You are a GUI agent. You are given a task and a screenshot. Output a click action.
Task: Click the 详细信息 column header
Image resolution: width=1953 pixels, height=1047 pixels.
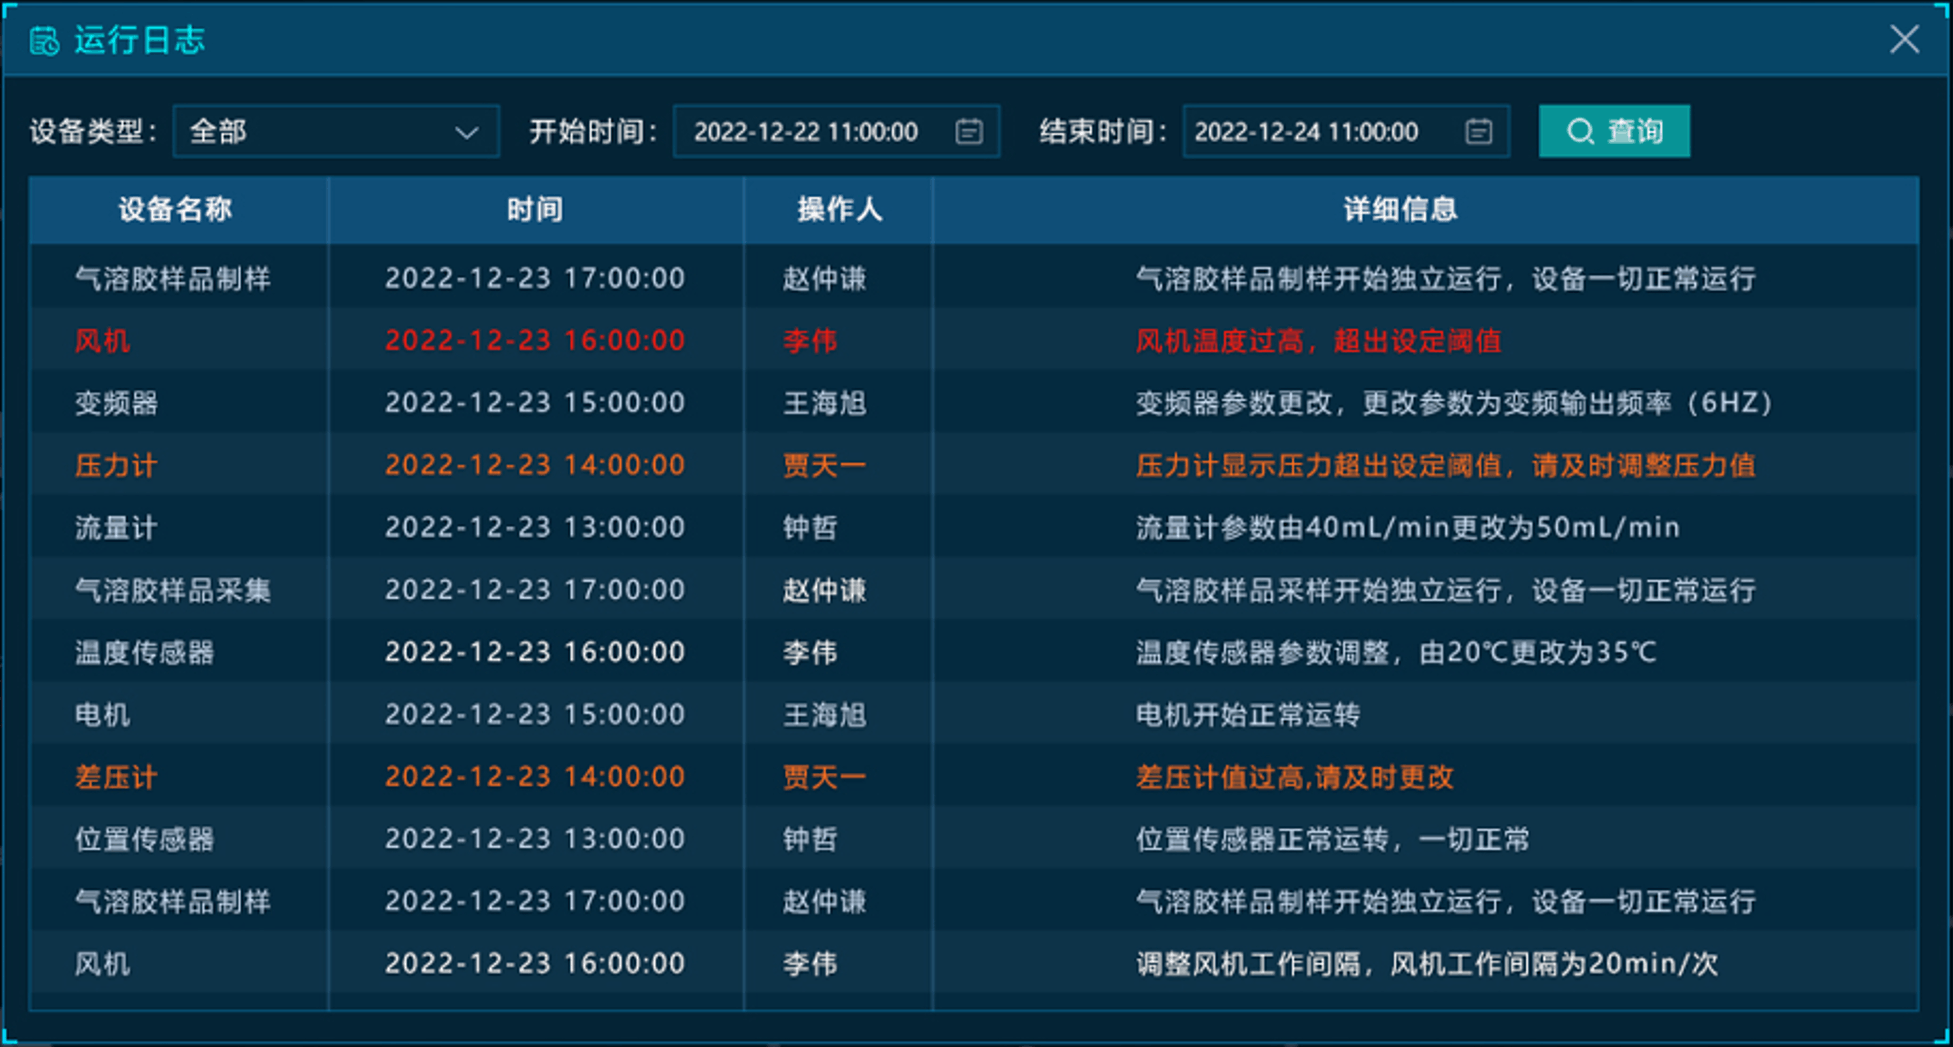coord(1400,209)
